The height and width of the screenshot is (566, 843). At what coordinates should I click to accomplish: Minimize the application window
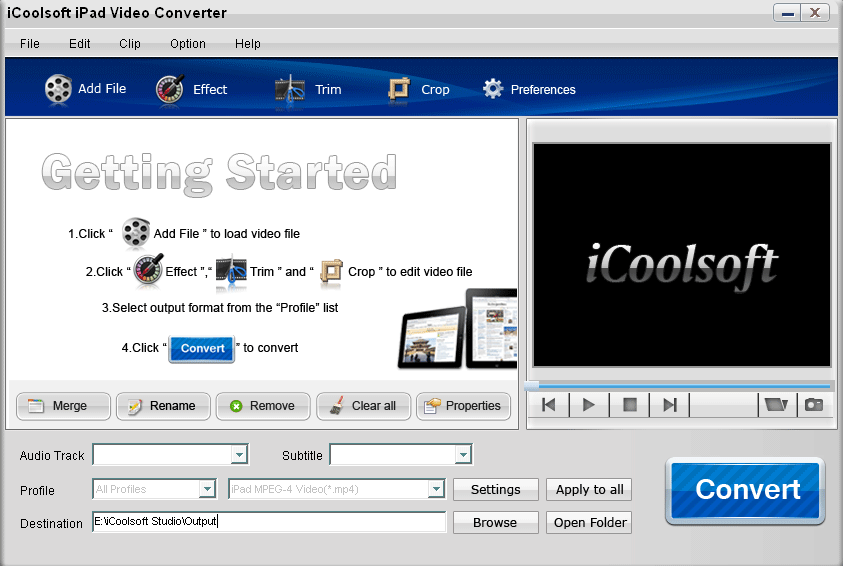788,12
